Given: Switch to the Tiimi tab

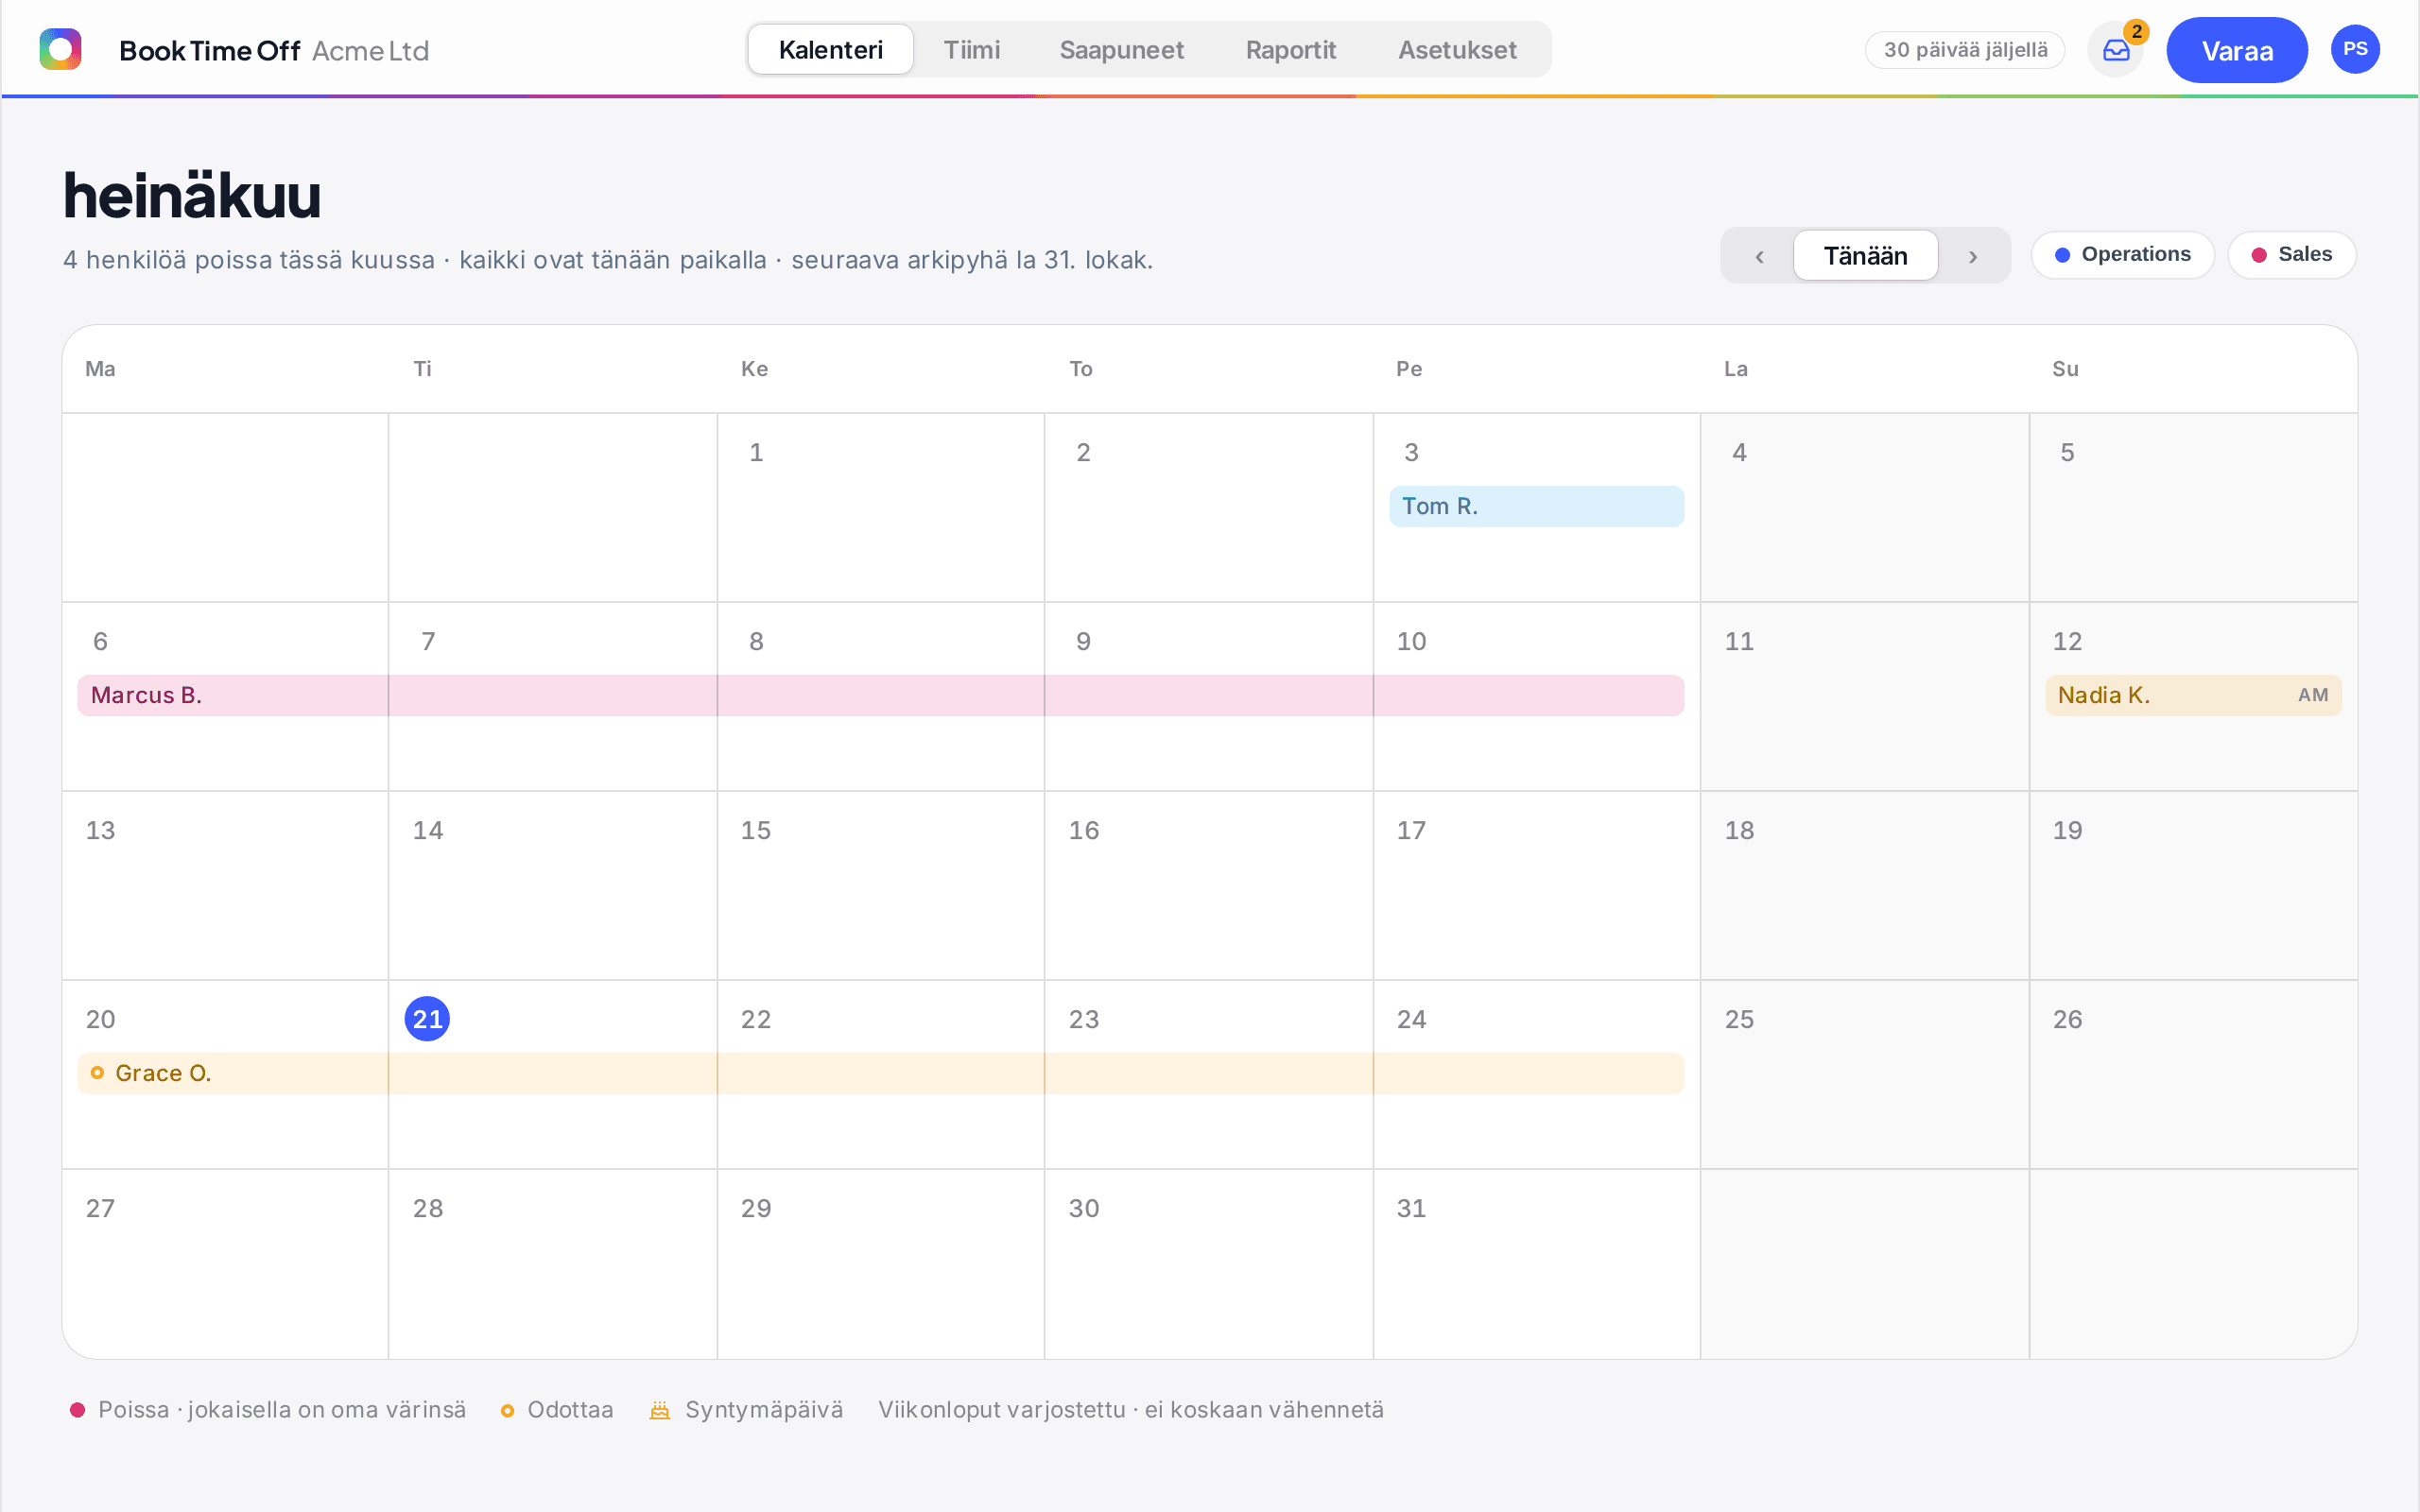Looking at the screenshot, I should coord(971,50).
